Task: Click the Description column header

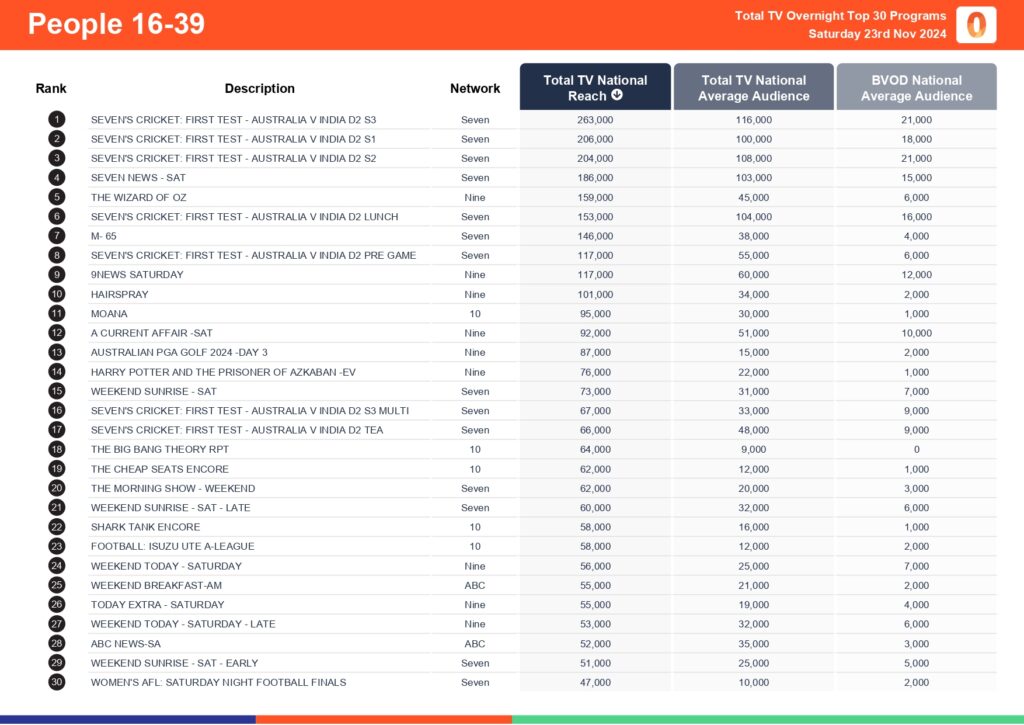Action: pos(259,88)
